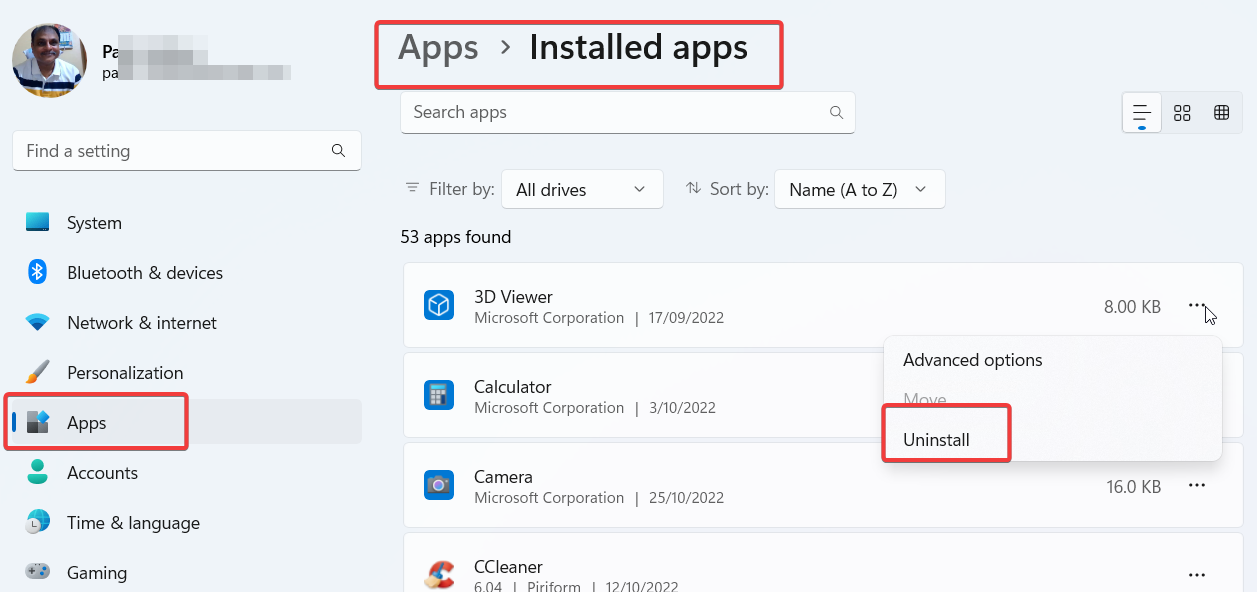Switch to grid view layout

pyautogui.click(x=1221, y=112)
